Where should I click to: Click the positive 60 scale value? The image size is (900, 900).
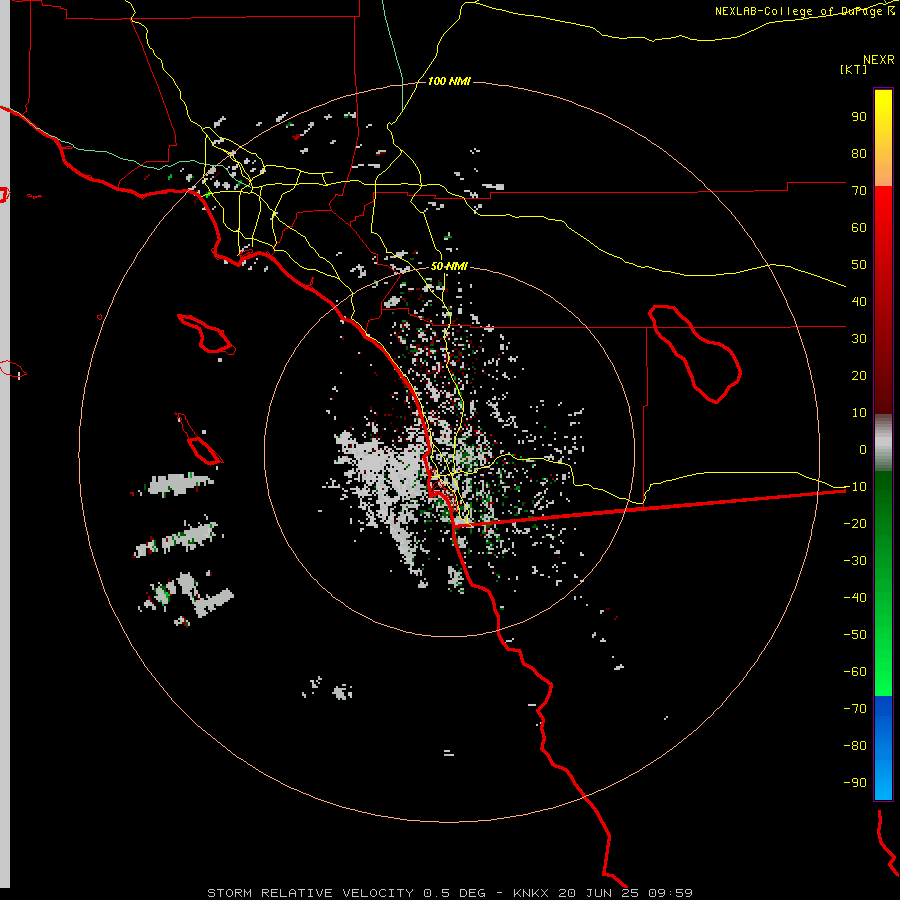[859, 228]
